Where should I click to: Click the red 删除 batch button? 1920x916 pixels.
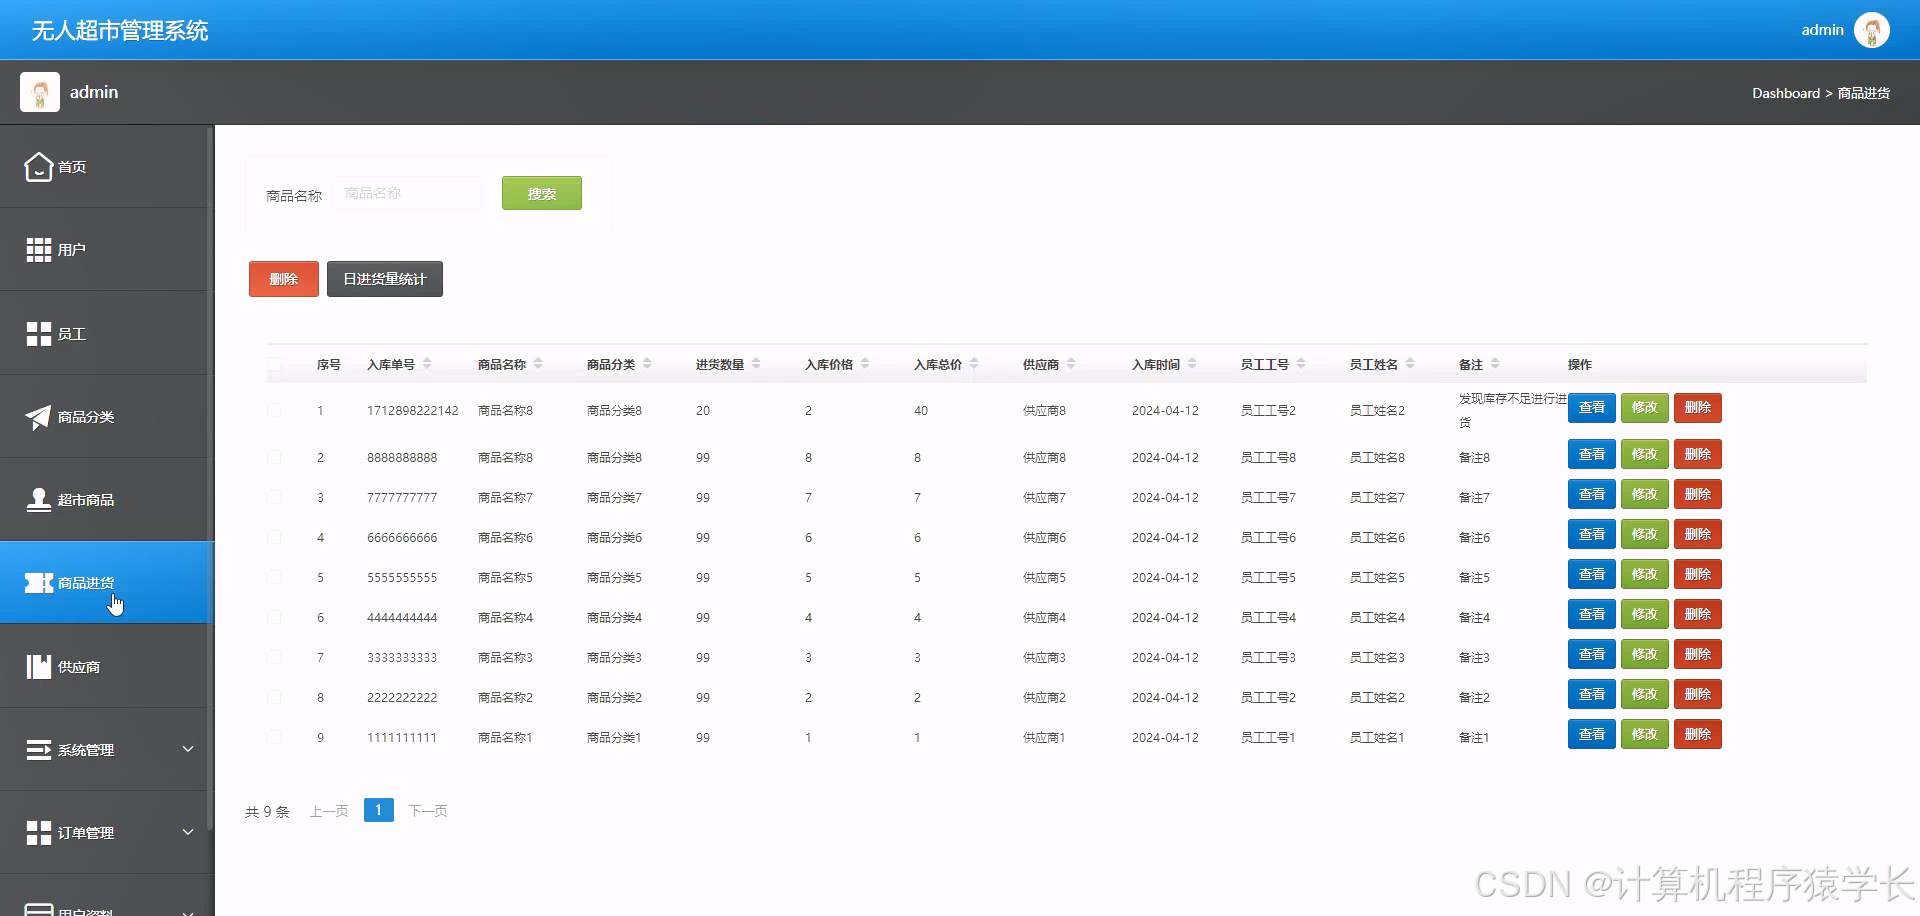point(284,279)
